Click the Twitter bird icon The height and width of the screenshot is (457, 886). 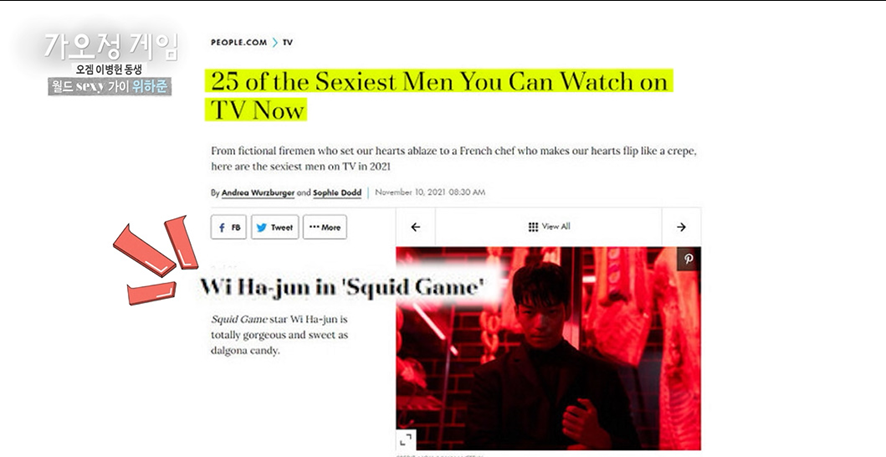coord(262,228)
